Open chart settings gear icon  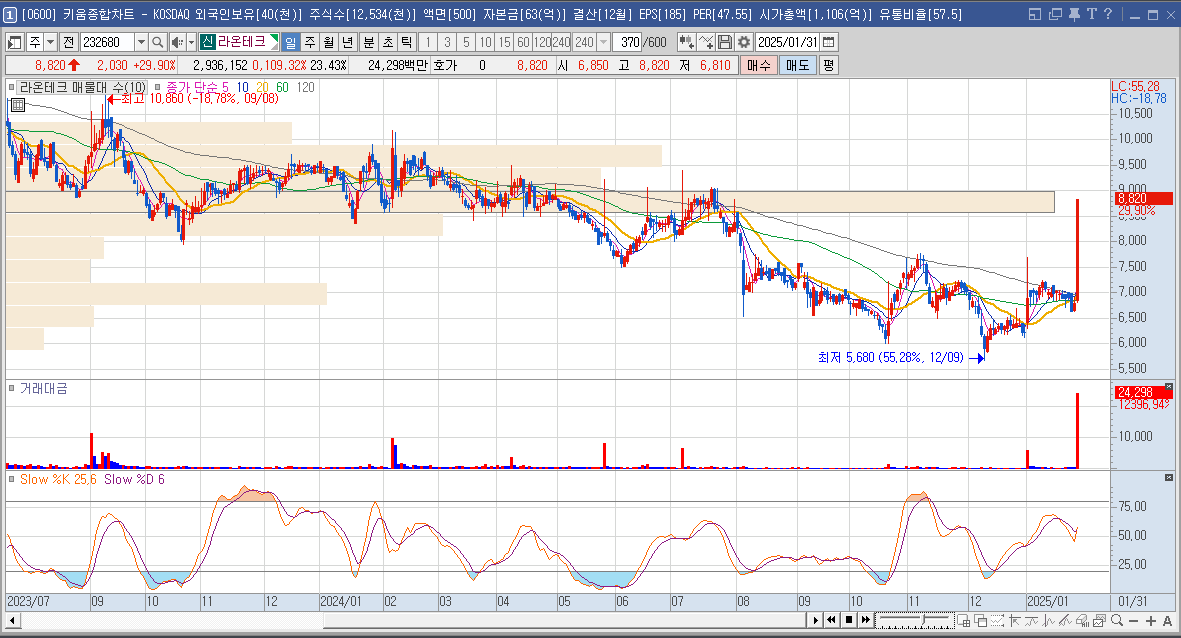pos(743,42)
